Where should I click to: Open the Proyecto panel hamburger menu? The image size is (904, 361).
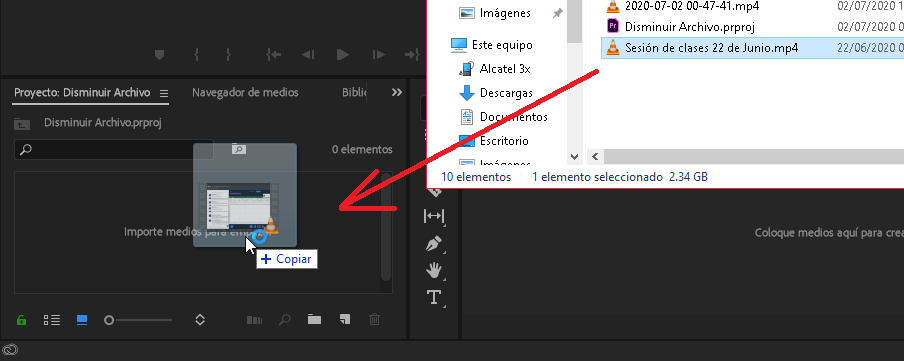pos(164,93)
